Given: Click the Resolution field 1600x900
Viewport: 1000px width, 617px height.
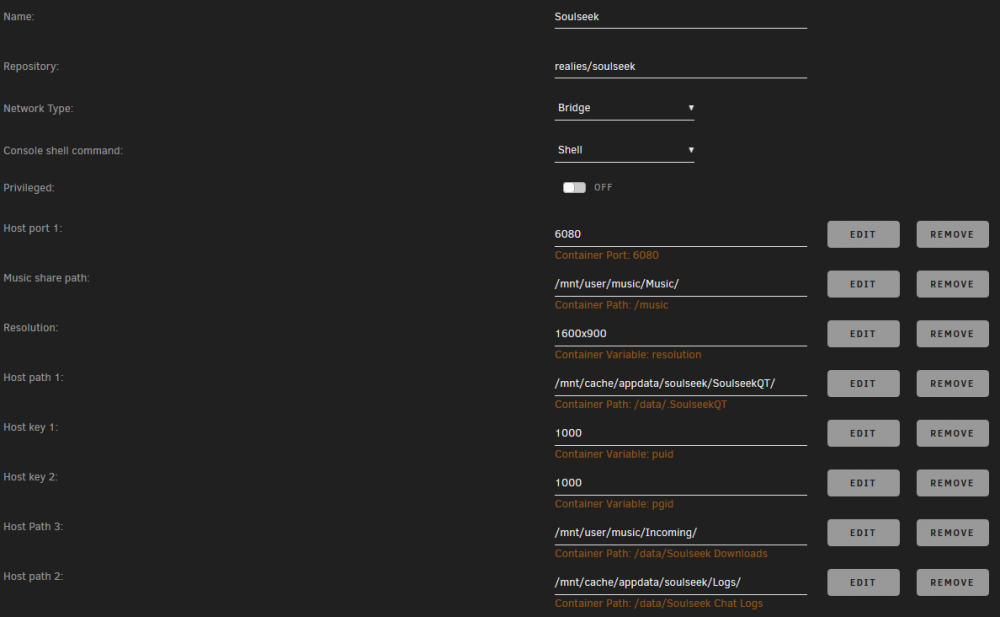Looking at the screenshot, I should pos(680,334).
